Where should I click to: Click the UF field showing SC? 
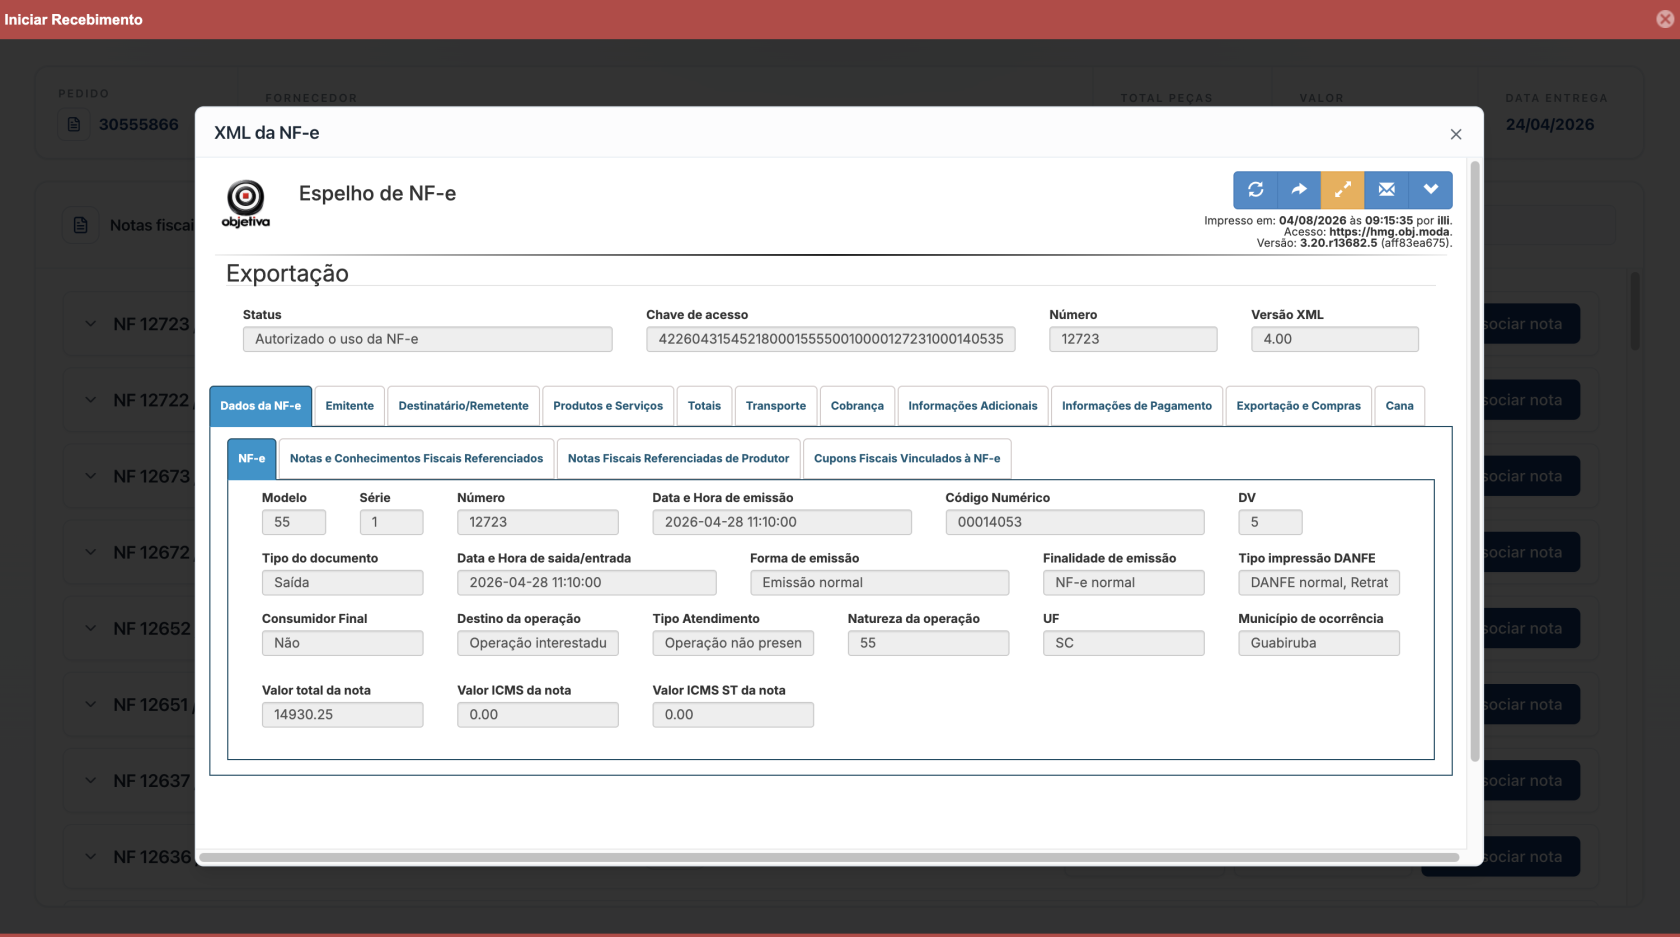1123,643
